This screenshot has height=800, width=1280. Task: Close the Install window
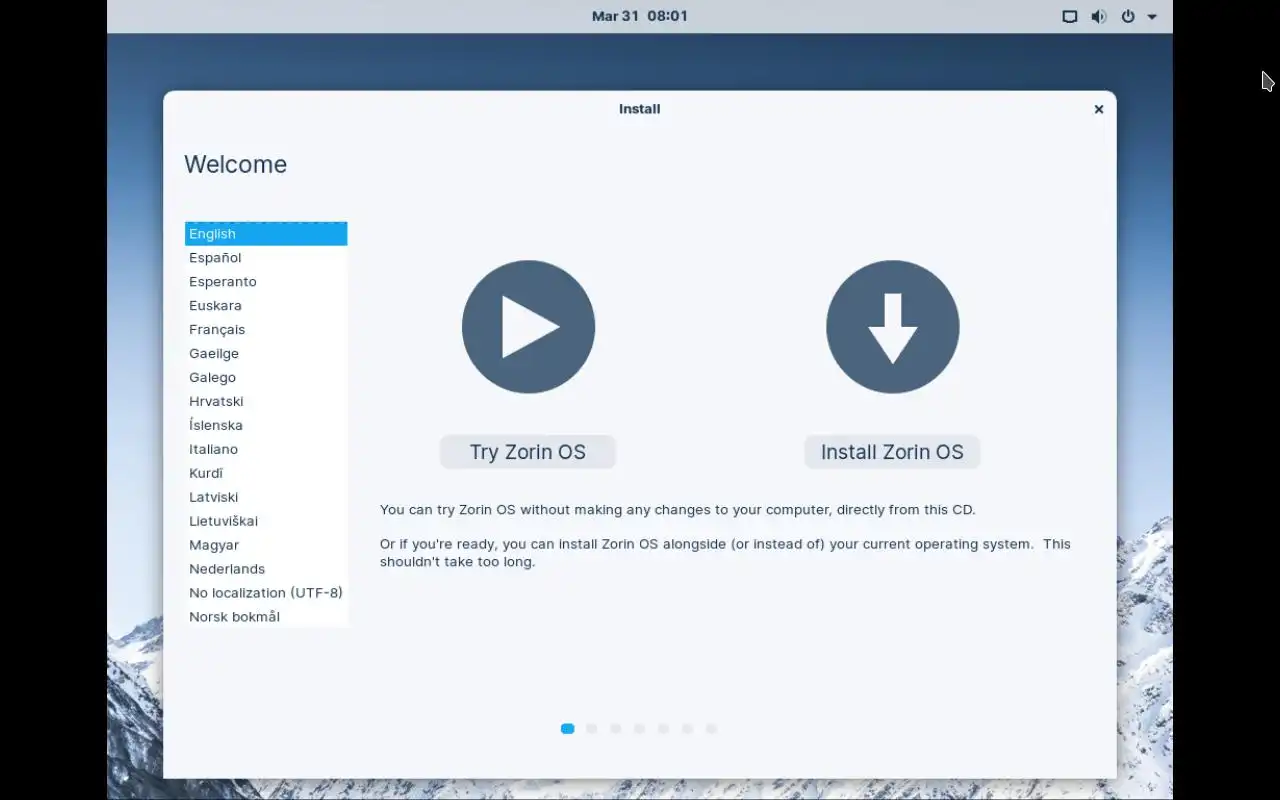point(1098,109)
